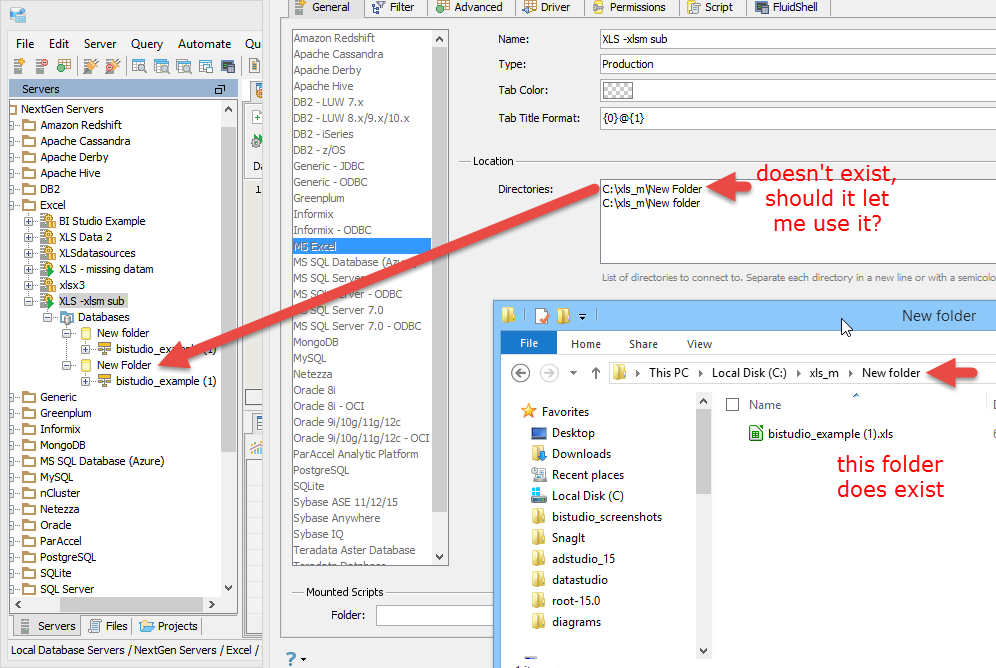Viewport: 996px width, 668px height.
Task: Switch to the Advanced tab
Action: point(469,8)
